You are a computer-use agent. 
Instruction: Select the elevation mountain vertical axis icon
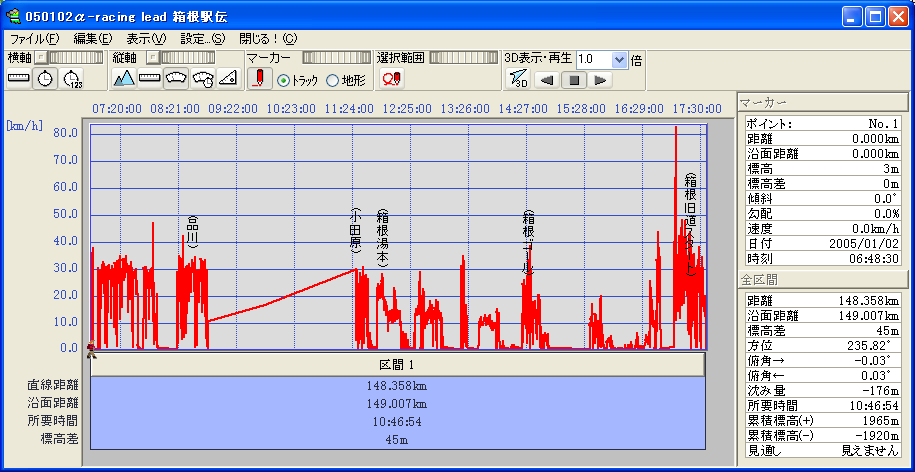pyautogui.click(x=124, y=79)
